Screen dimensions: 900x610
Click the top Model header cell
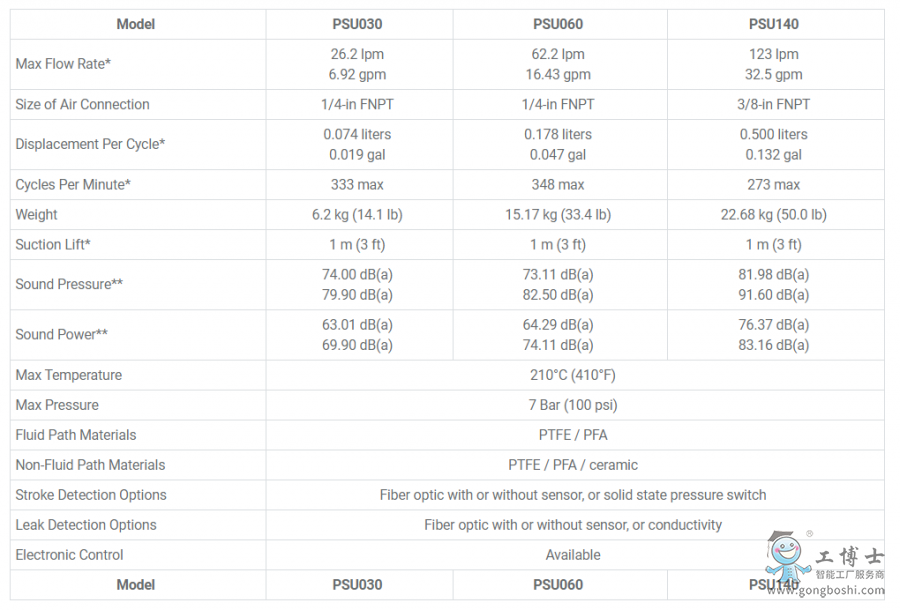coord(136,24)
